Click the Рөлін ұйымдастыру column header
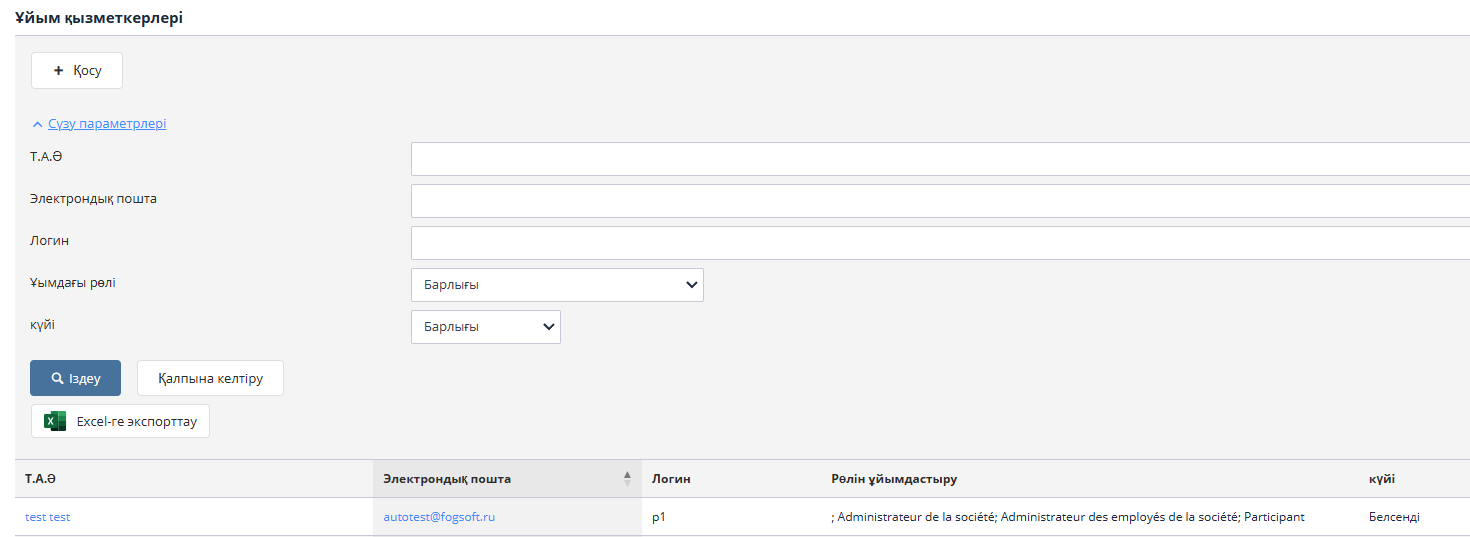 click(x=894, y=479)
